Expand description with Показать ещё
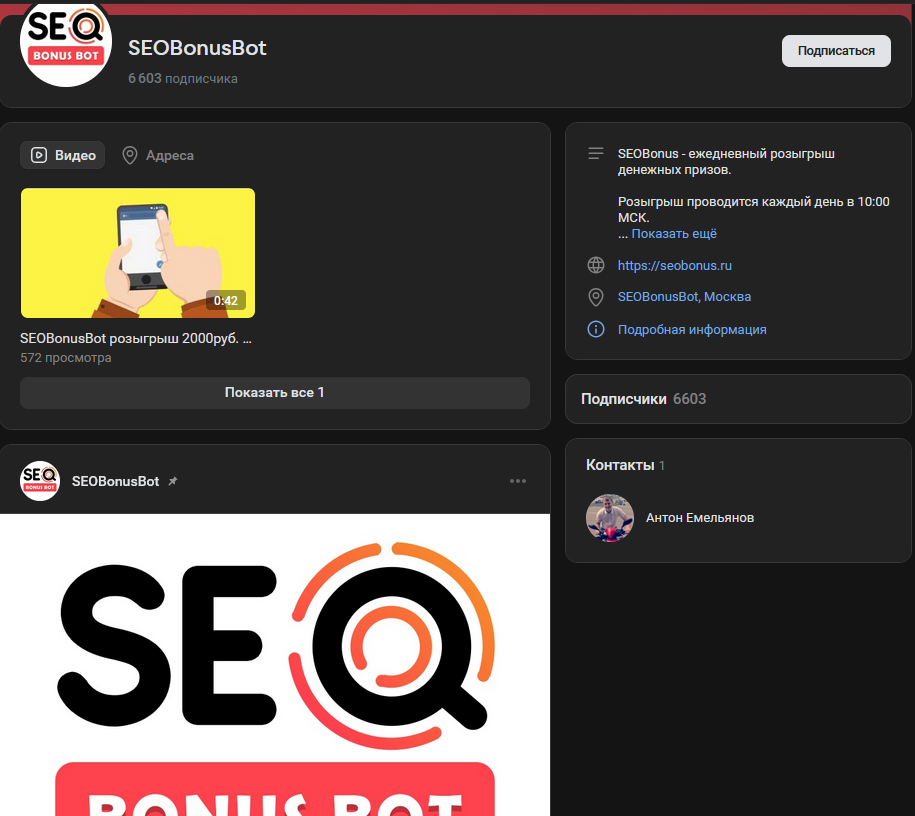 [674, 233]
